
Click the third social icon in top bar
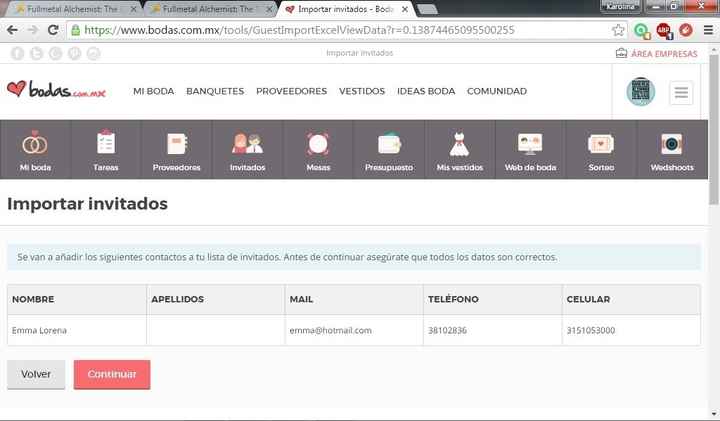click(x=56, y=54)
